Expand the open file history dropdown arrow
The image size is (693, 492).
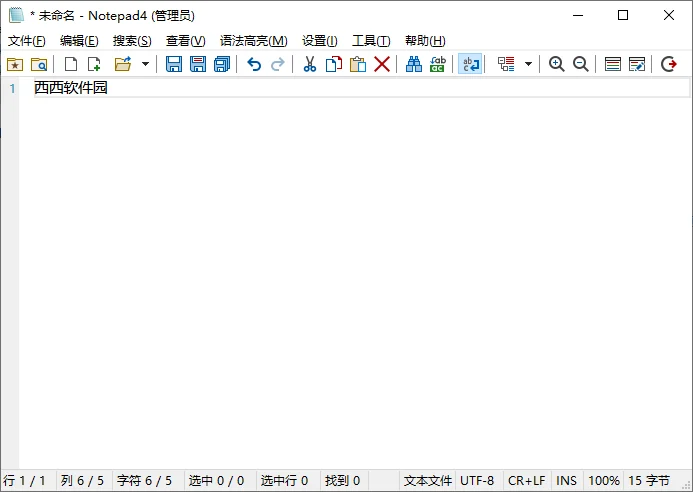pos(145,65)
